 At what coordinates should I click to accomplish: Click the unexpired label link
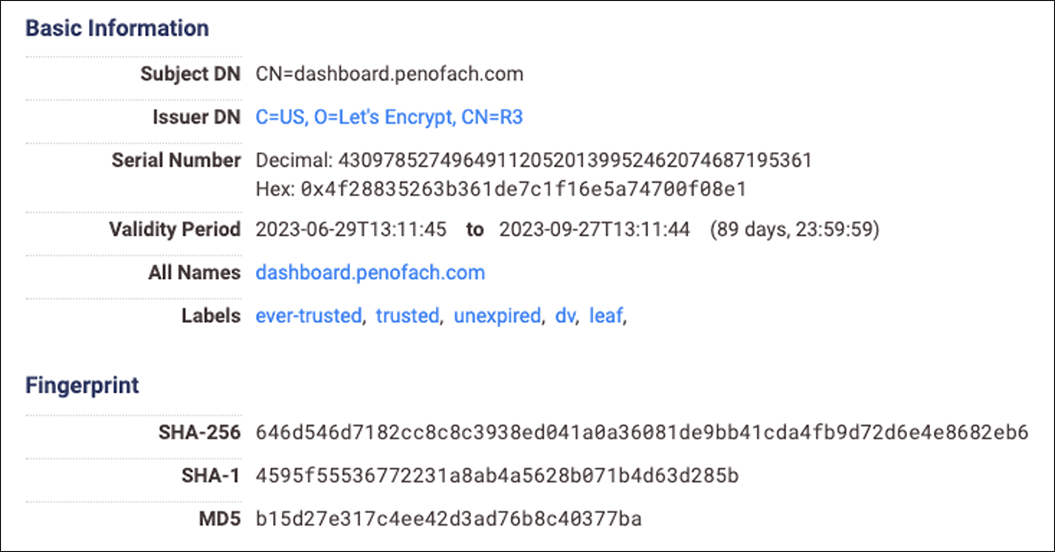pyautogui.click(x=497, y=315)
